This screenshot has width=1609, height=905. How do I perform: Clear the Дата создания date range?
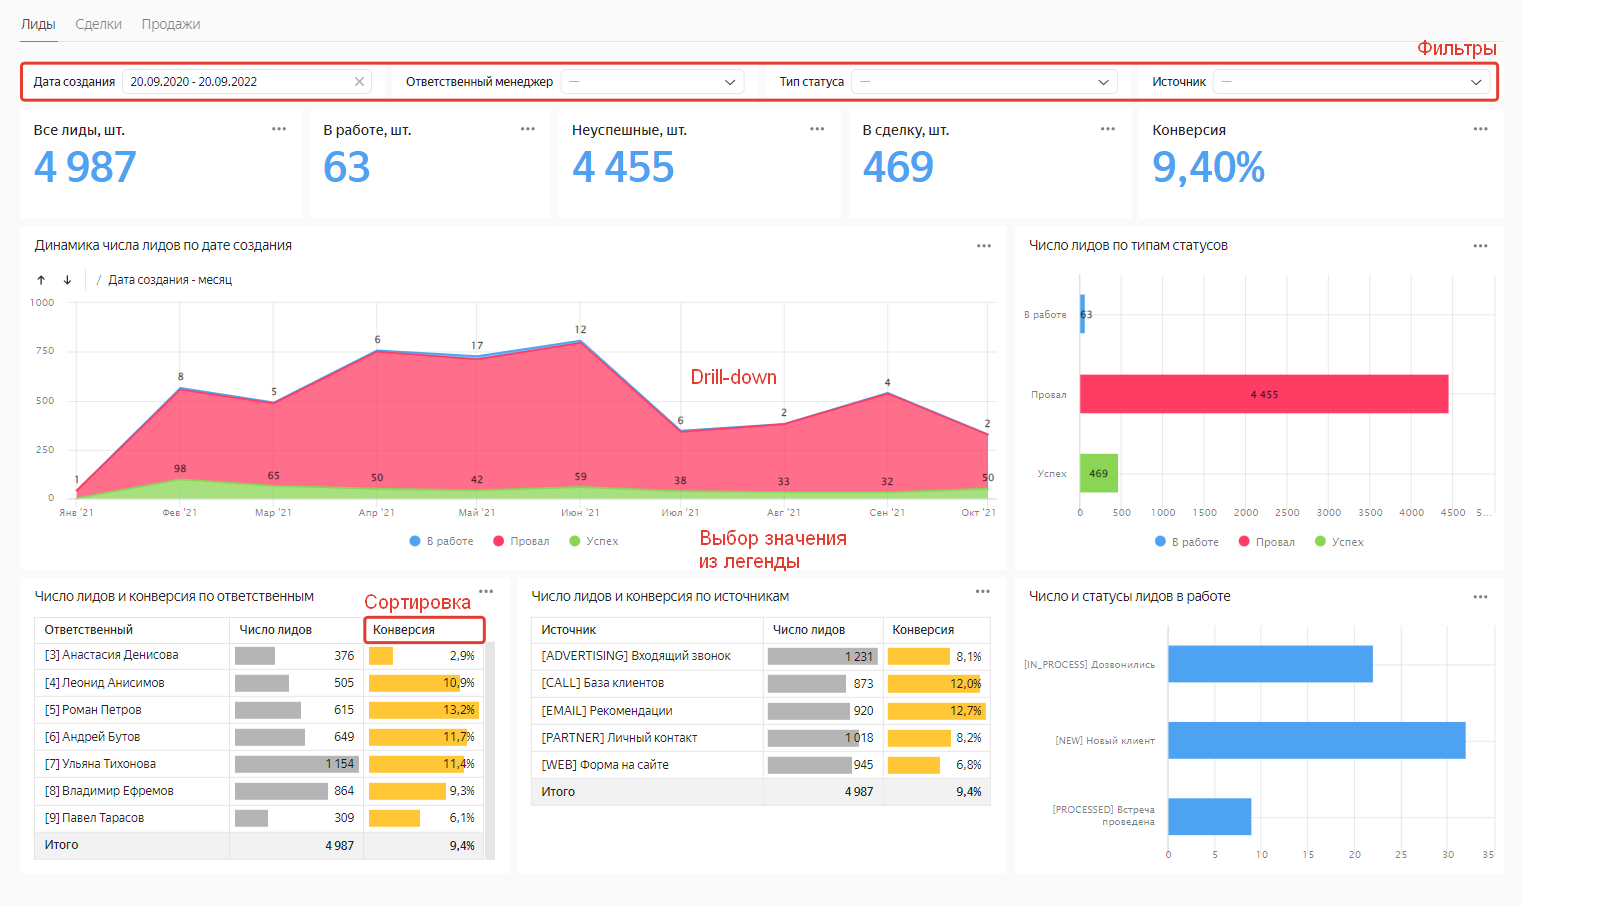359,82
